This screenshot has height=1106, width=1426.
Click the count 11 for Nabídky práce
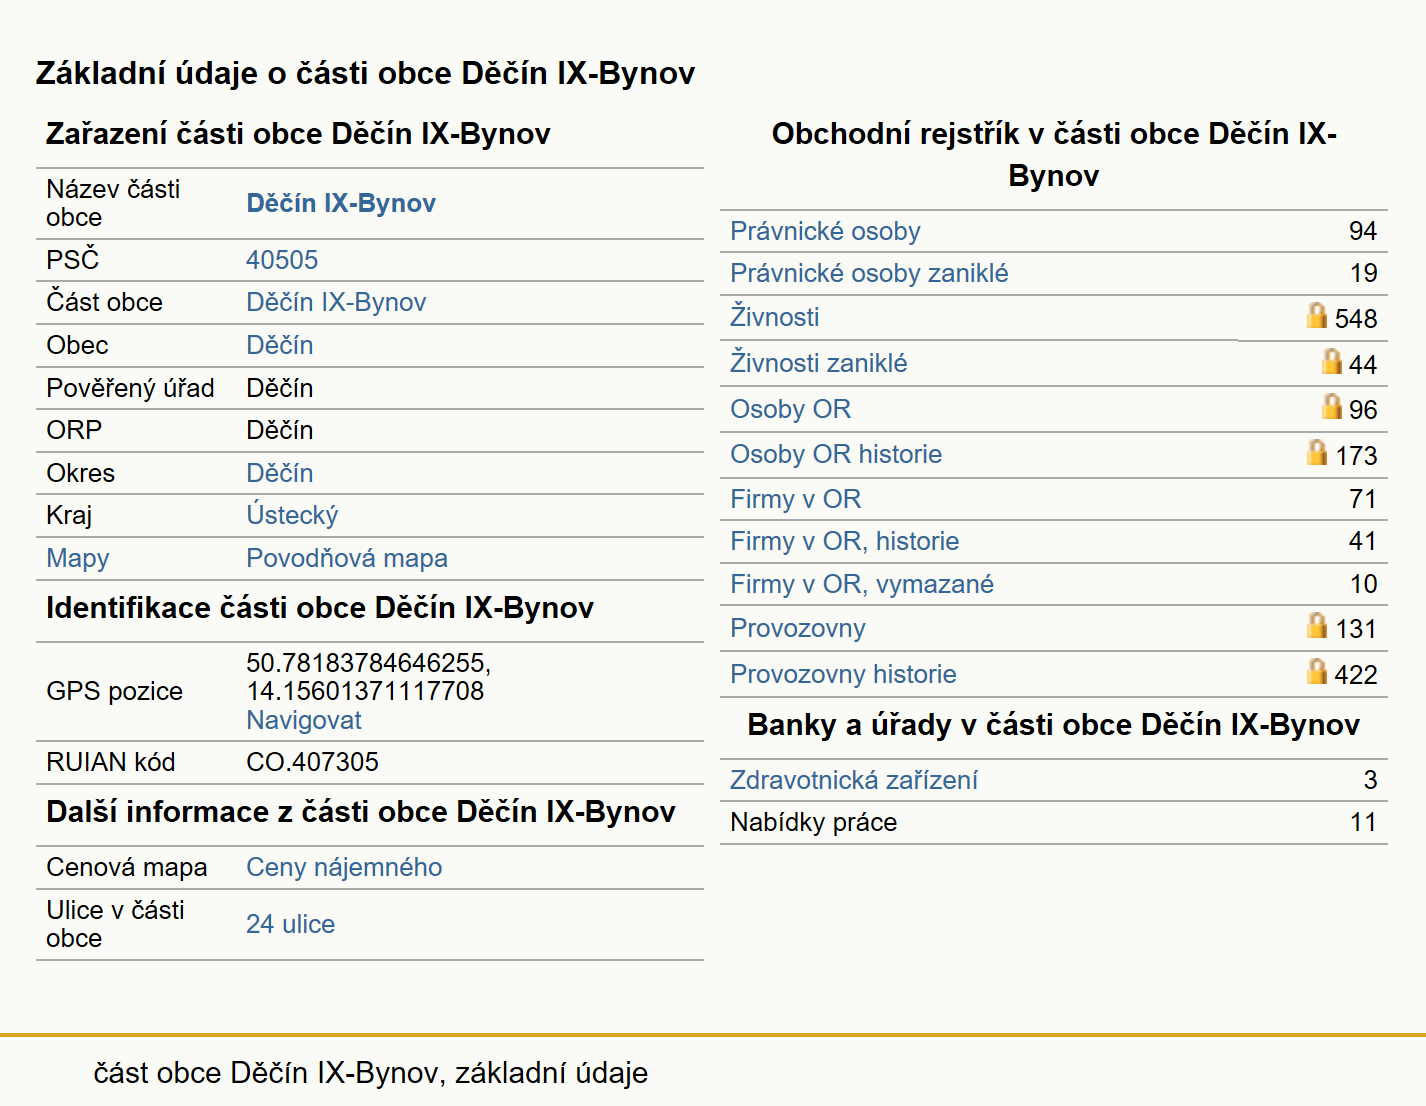pos(1364,822)
